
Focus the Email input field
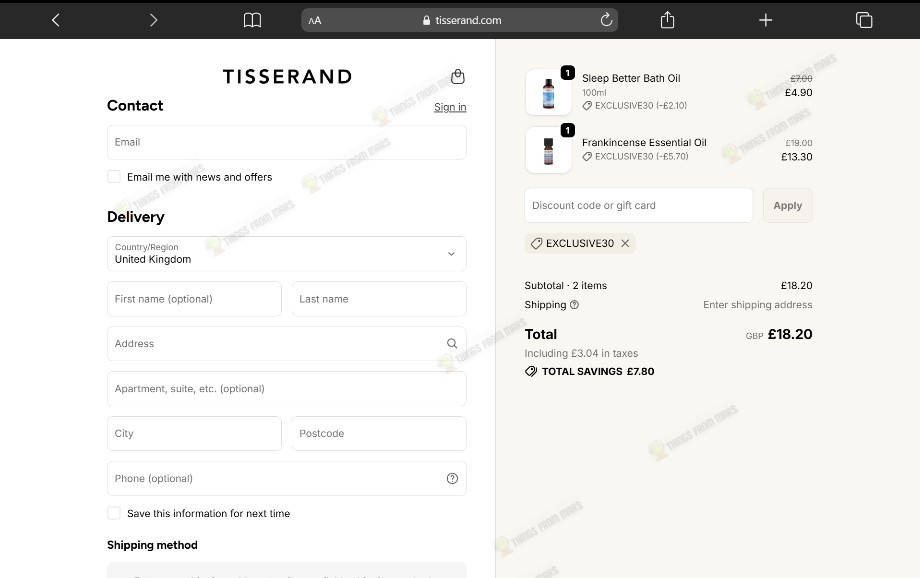(x=286, y=142)
